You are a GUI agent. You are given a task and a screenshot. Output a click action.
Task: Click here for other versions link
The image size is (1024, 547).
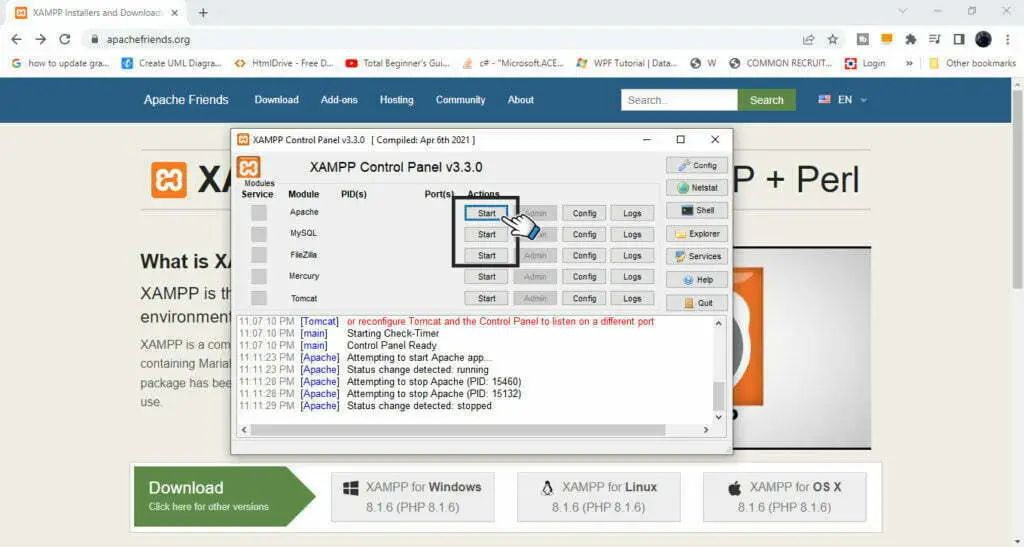(x=208, y=507)
